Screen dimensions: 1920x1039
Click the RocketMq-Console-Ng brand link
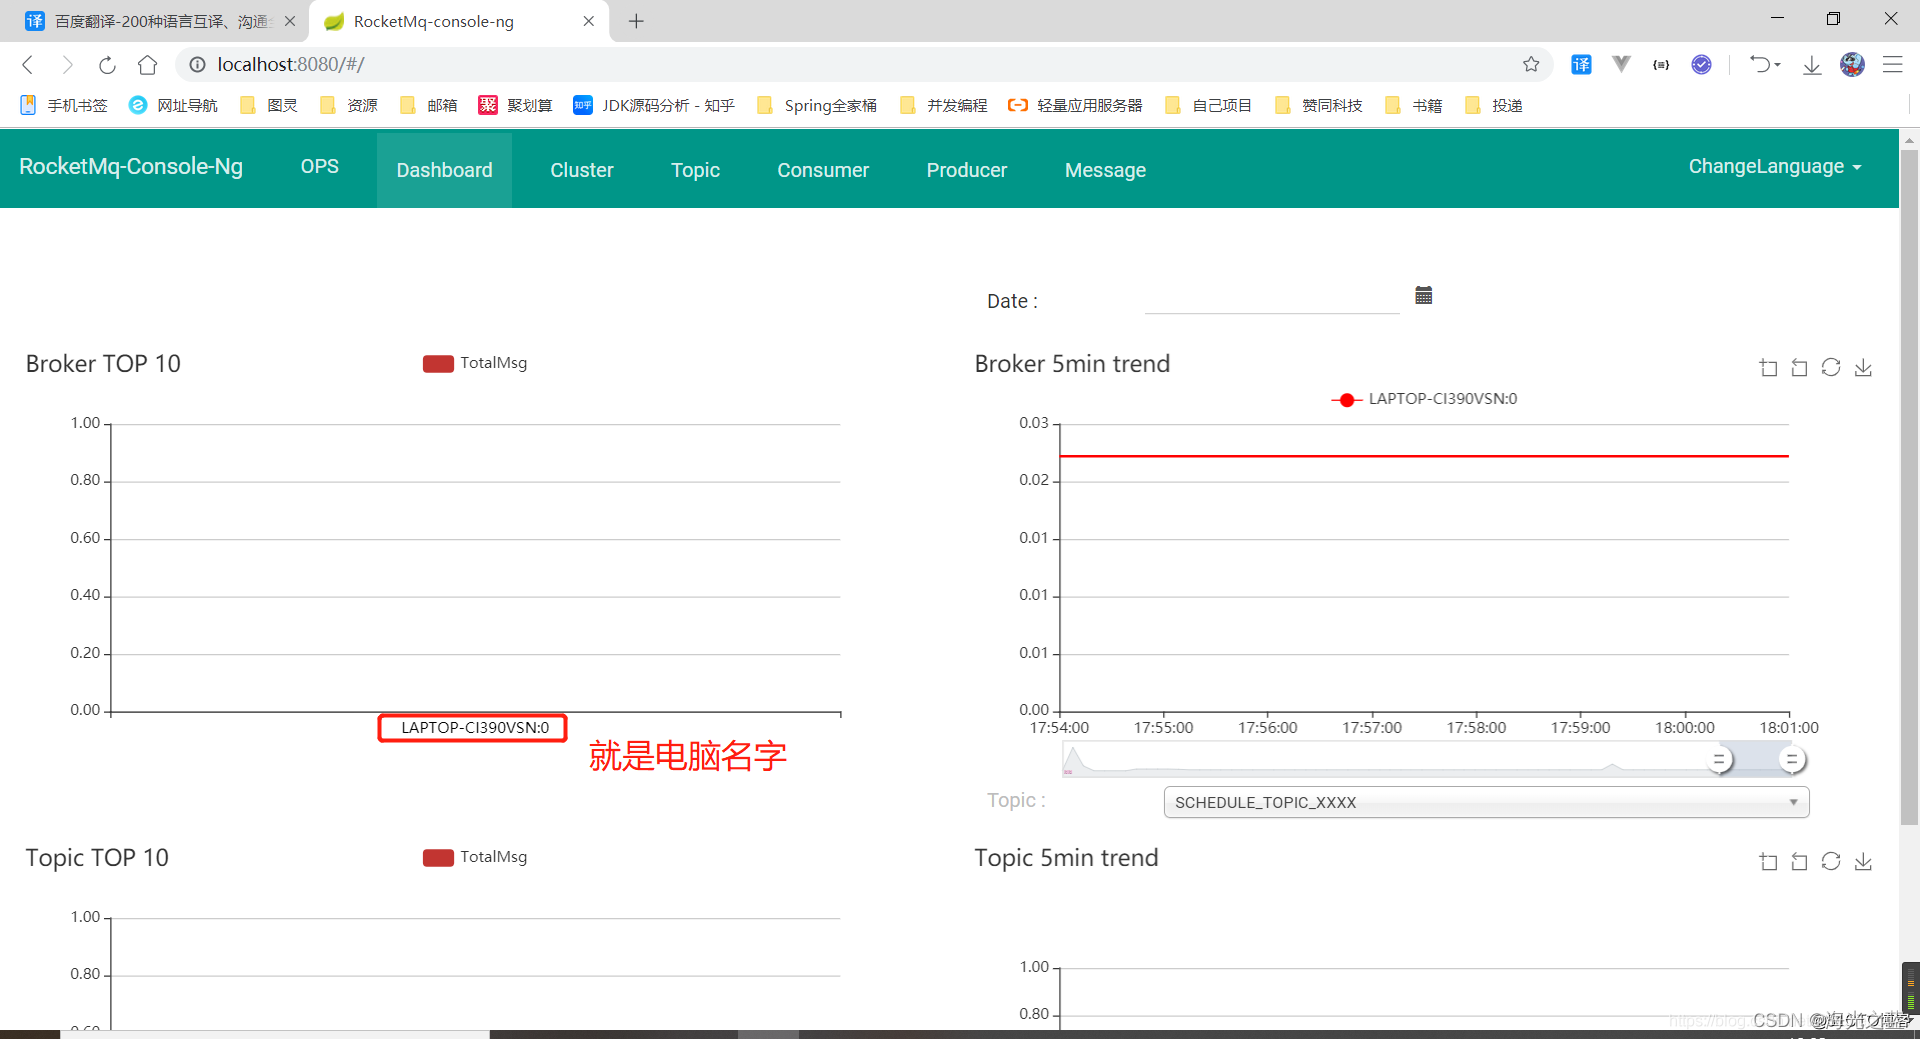[x=131, y=167]
